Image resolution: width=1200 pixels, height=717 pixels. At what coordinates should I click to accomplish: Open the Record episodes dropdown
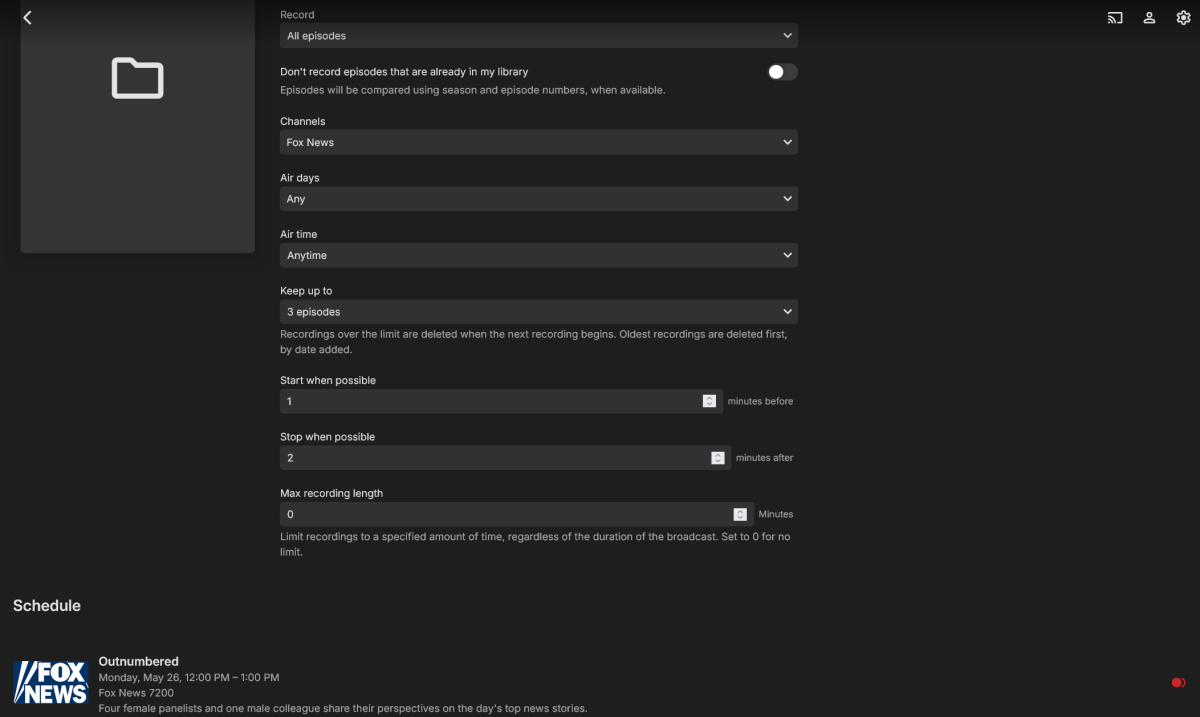[x=538, y=36]
